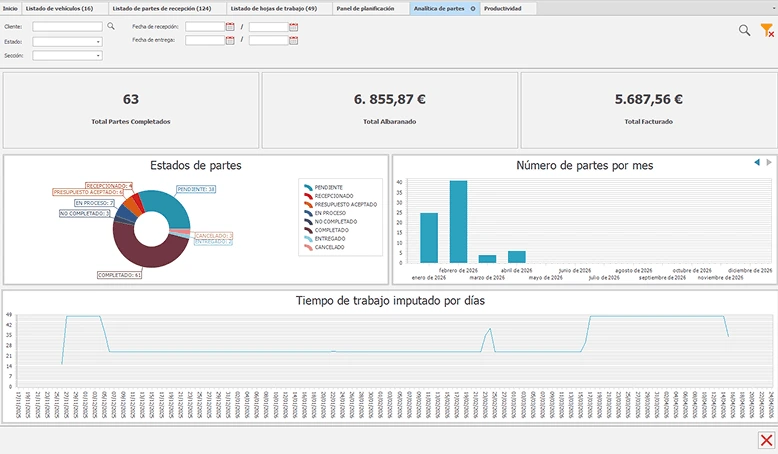
Task: Toggle RECEPCIONADO legend entry
Action: [328, 196]
